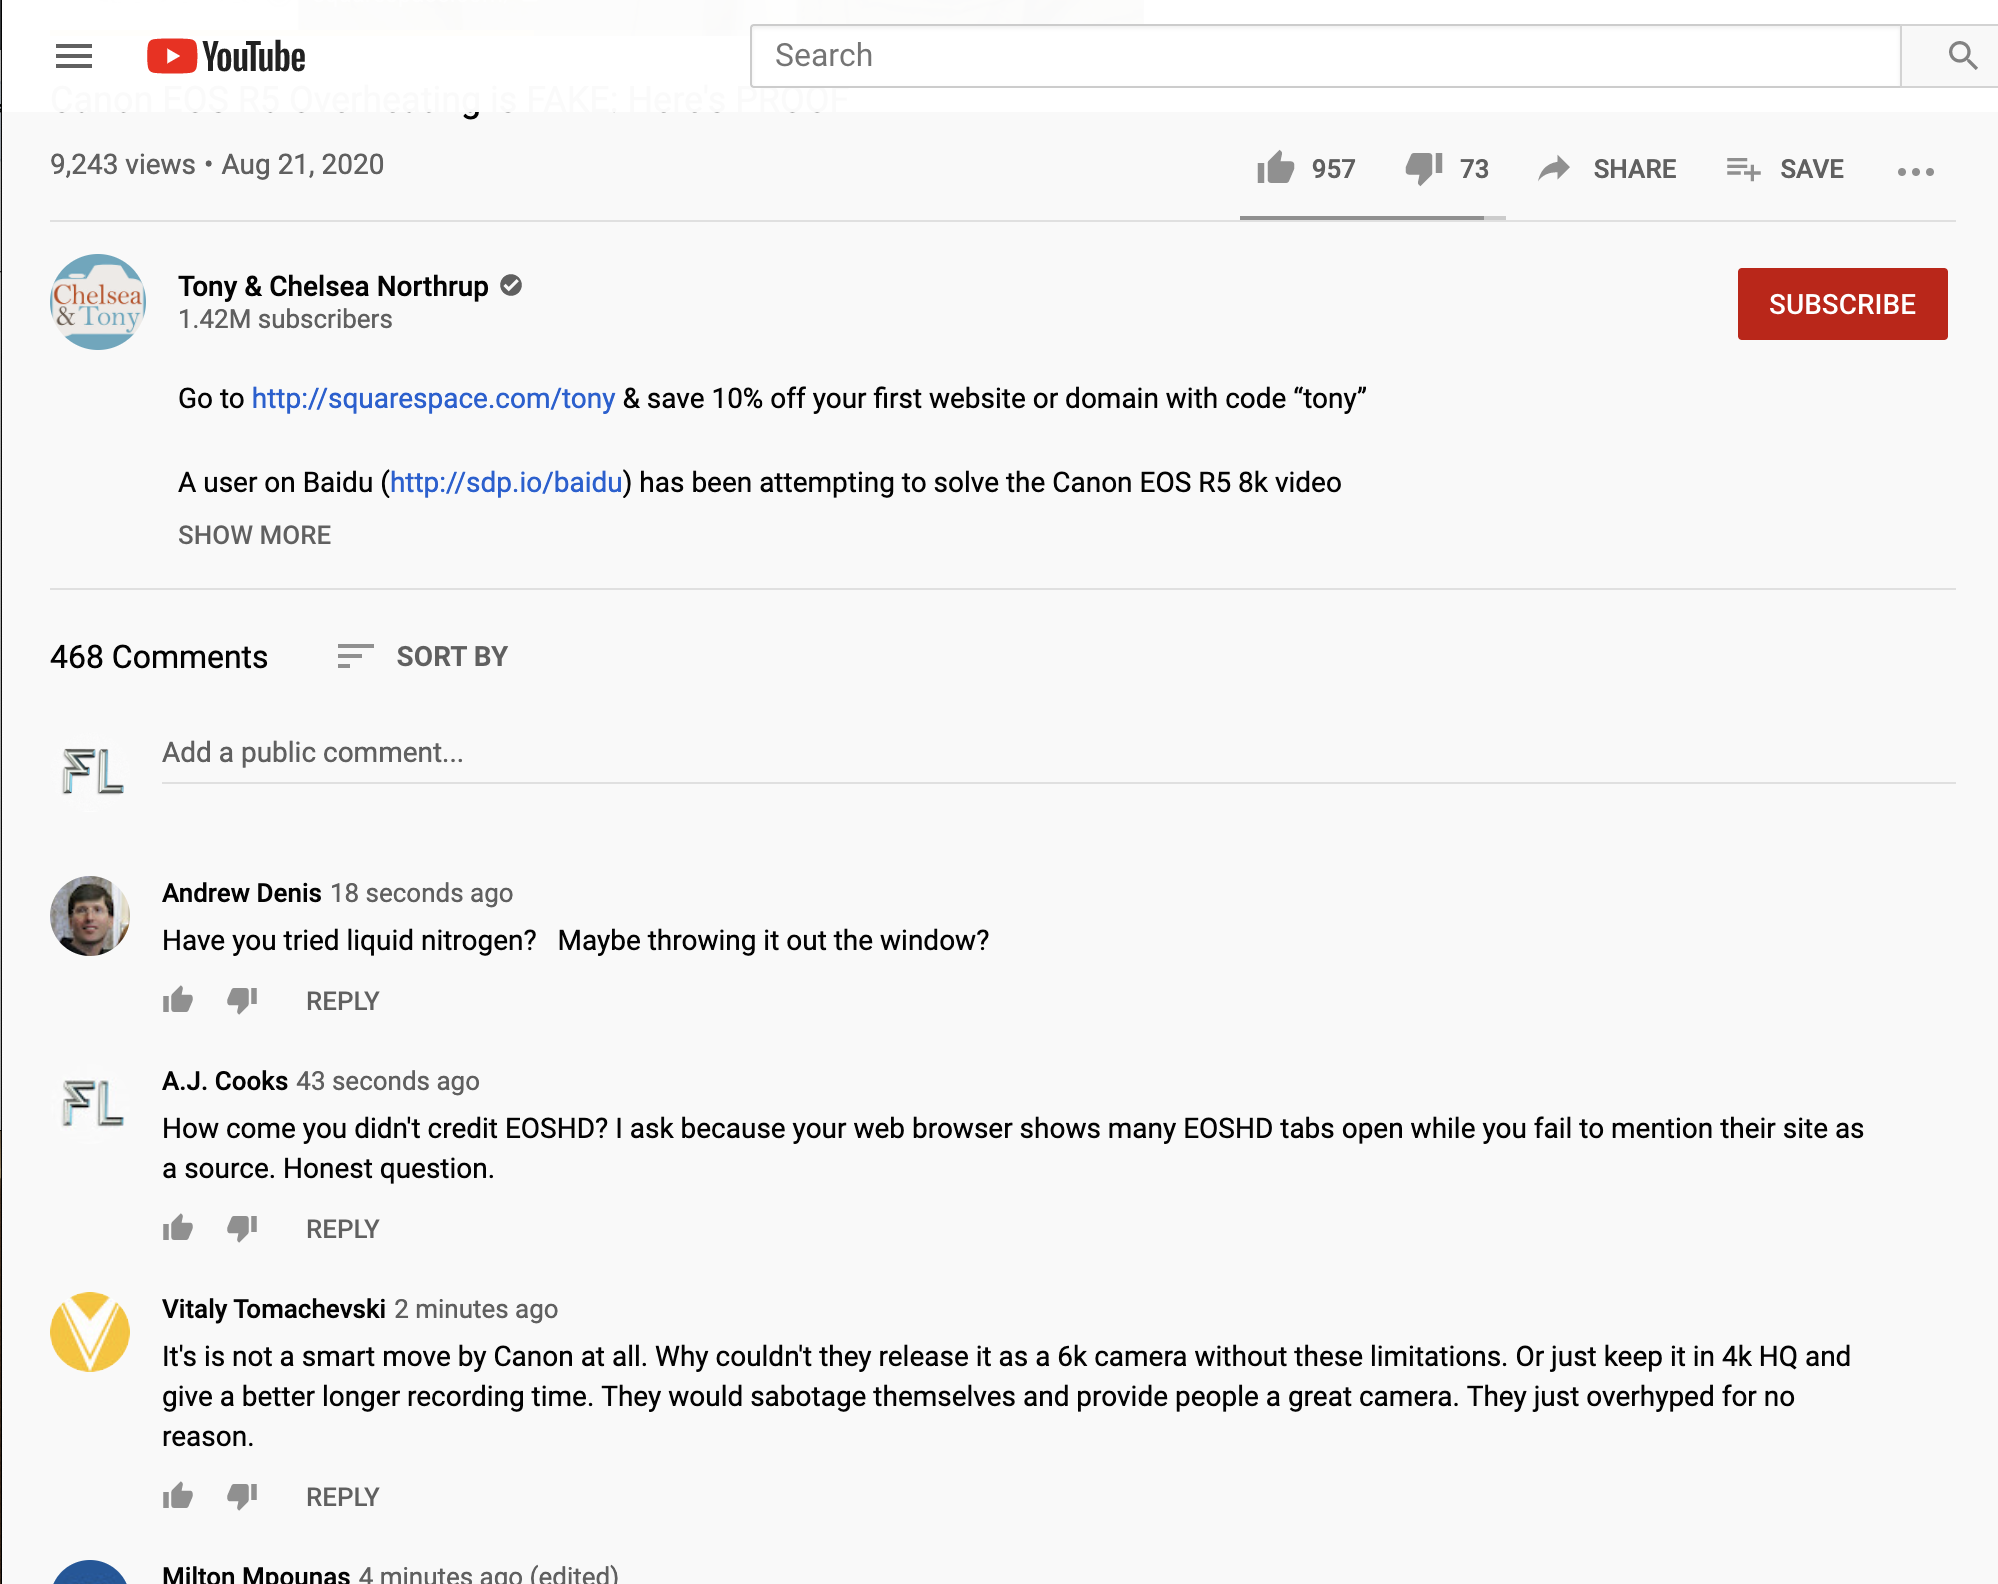Click the '468 Comments' count text
Image resolution: width=1998 pixels, height=1584 pixels.
(159, 657)
